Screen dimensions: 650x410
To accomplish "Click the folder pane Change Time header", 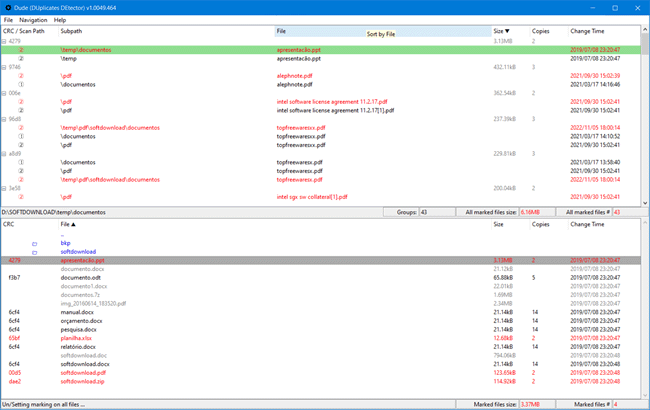I will tap(604, 224).
